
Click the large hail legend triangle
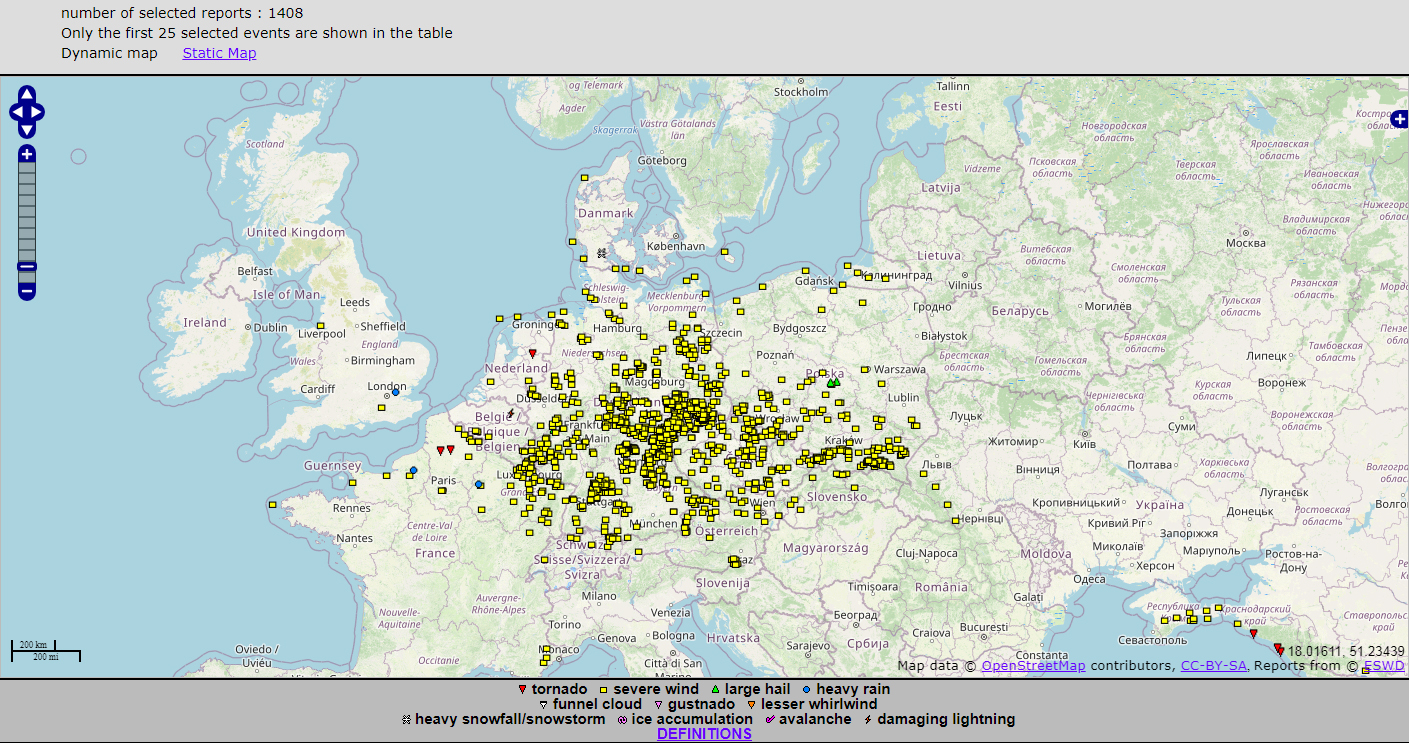715,690
